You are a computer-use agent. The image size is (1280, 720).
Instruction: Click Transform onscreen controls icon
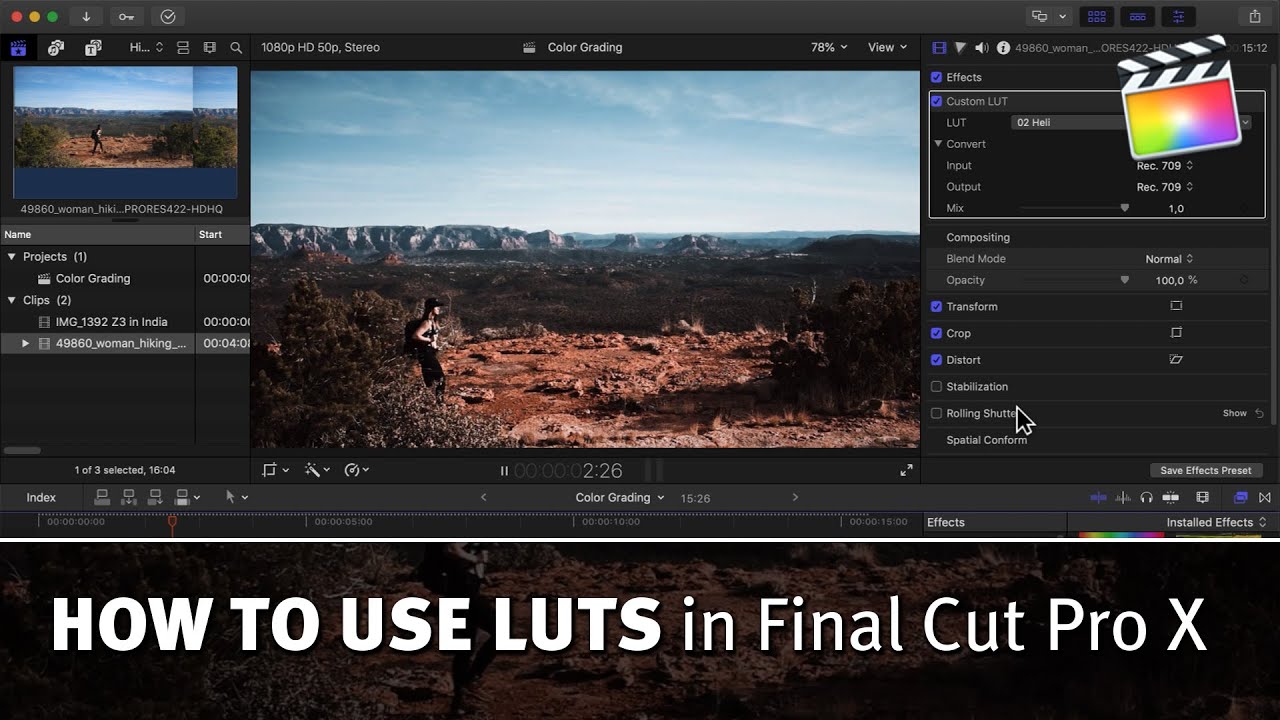pyautogui.click(x=1176, y=307)
